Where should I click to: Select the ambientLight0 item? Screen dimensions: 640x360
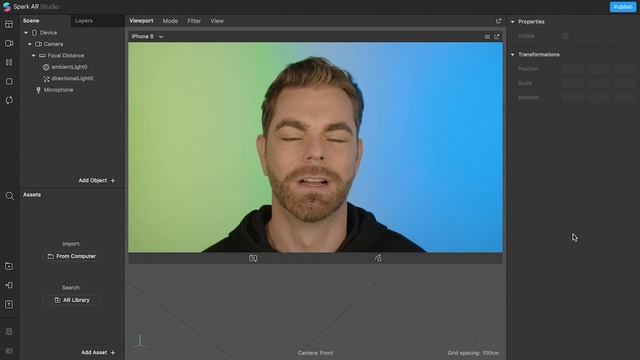point(69,67)
